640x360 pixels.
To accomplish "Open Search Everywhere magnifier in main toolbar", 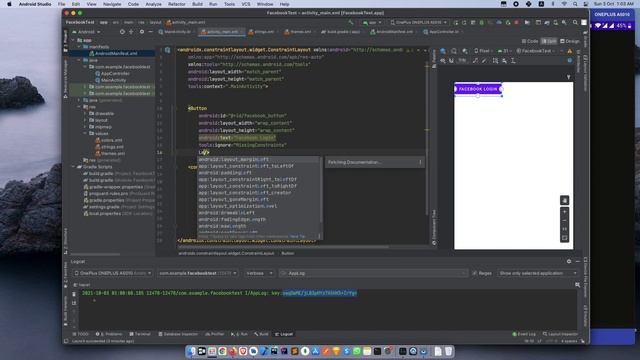I will (575, 22).
